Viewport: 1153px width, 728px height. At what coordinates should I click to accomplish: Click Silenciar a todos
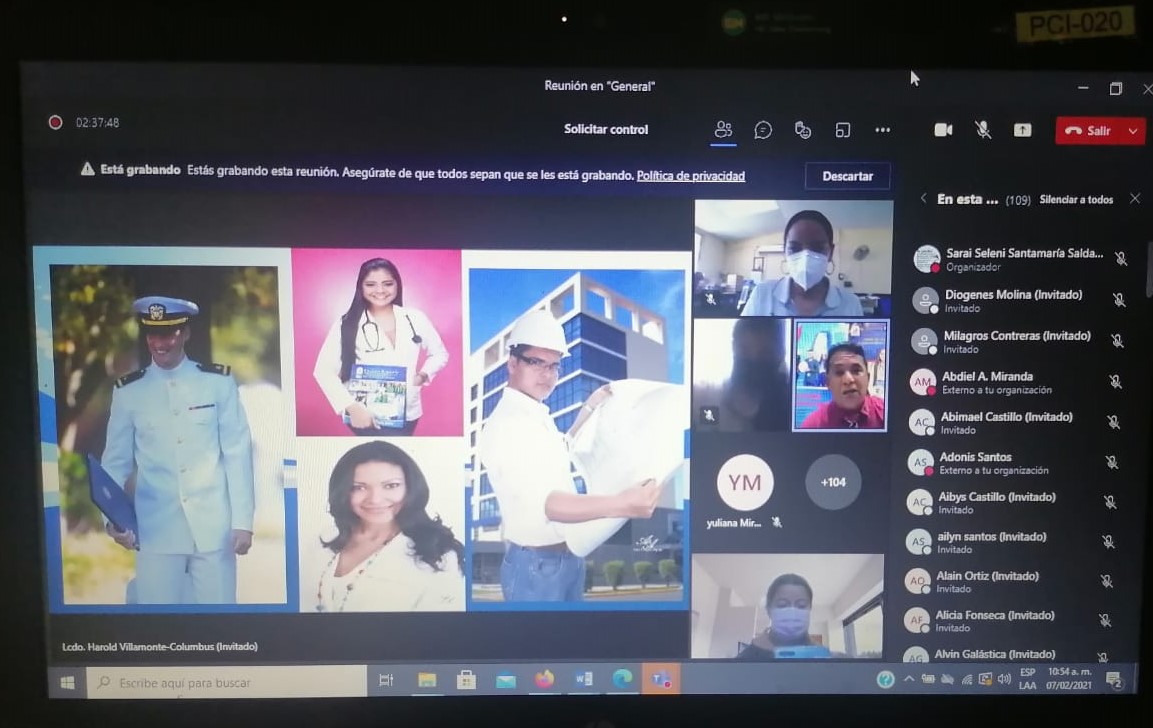pos(1076,199)
